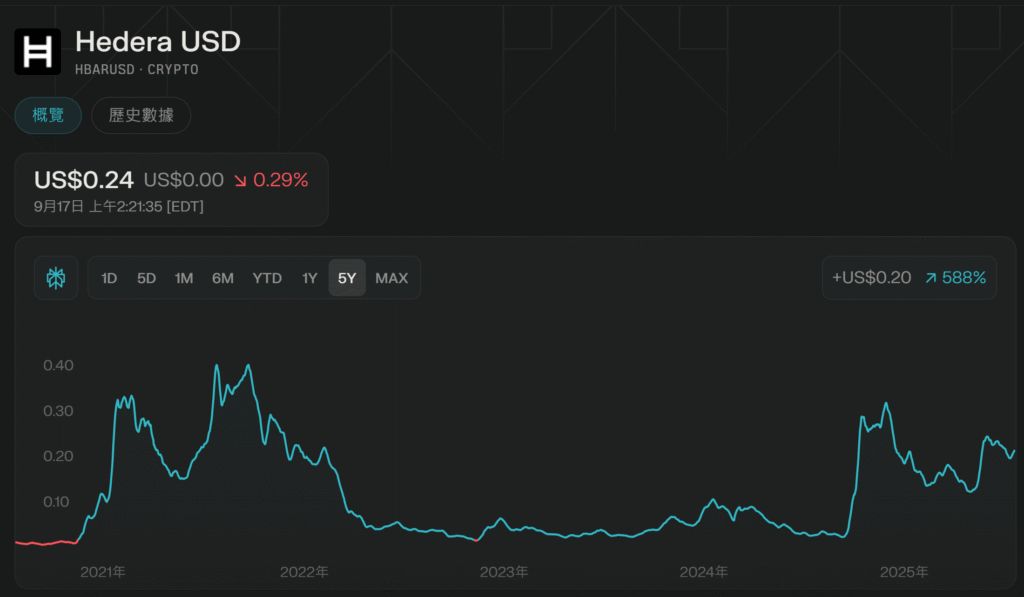This screenshot has width=1024, height=597.
Task: Select the 5D time range
Action: point(146,278)
